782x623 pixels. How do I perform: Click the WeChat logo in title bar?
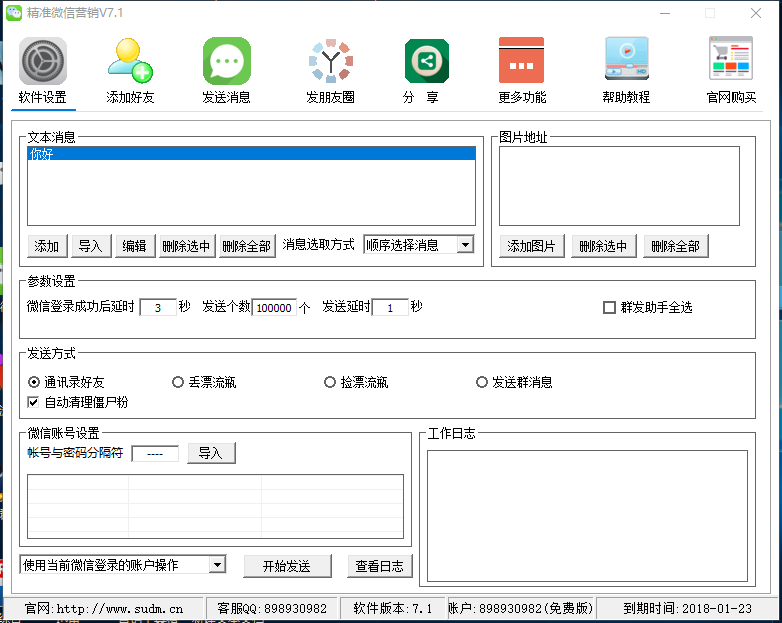click(x=13, y=12)
